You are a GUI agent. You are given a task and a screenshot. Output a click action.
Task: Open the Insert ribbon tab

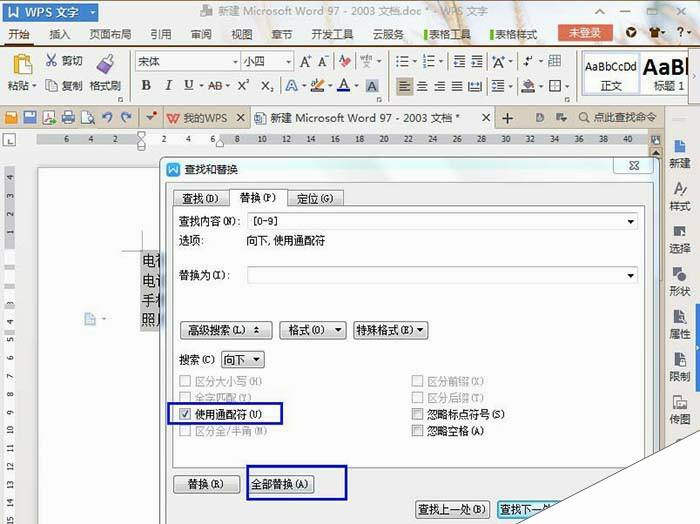point(59,34)
